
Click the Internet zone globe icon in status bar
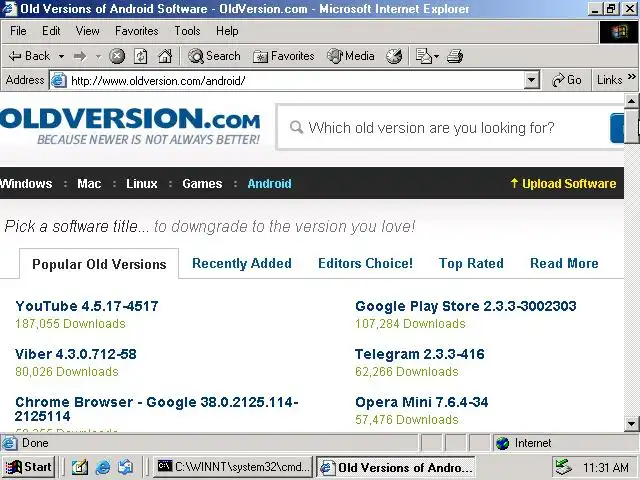[503, 443]
